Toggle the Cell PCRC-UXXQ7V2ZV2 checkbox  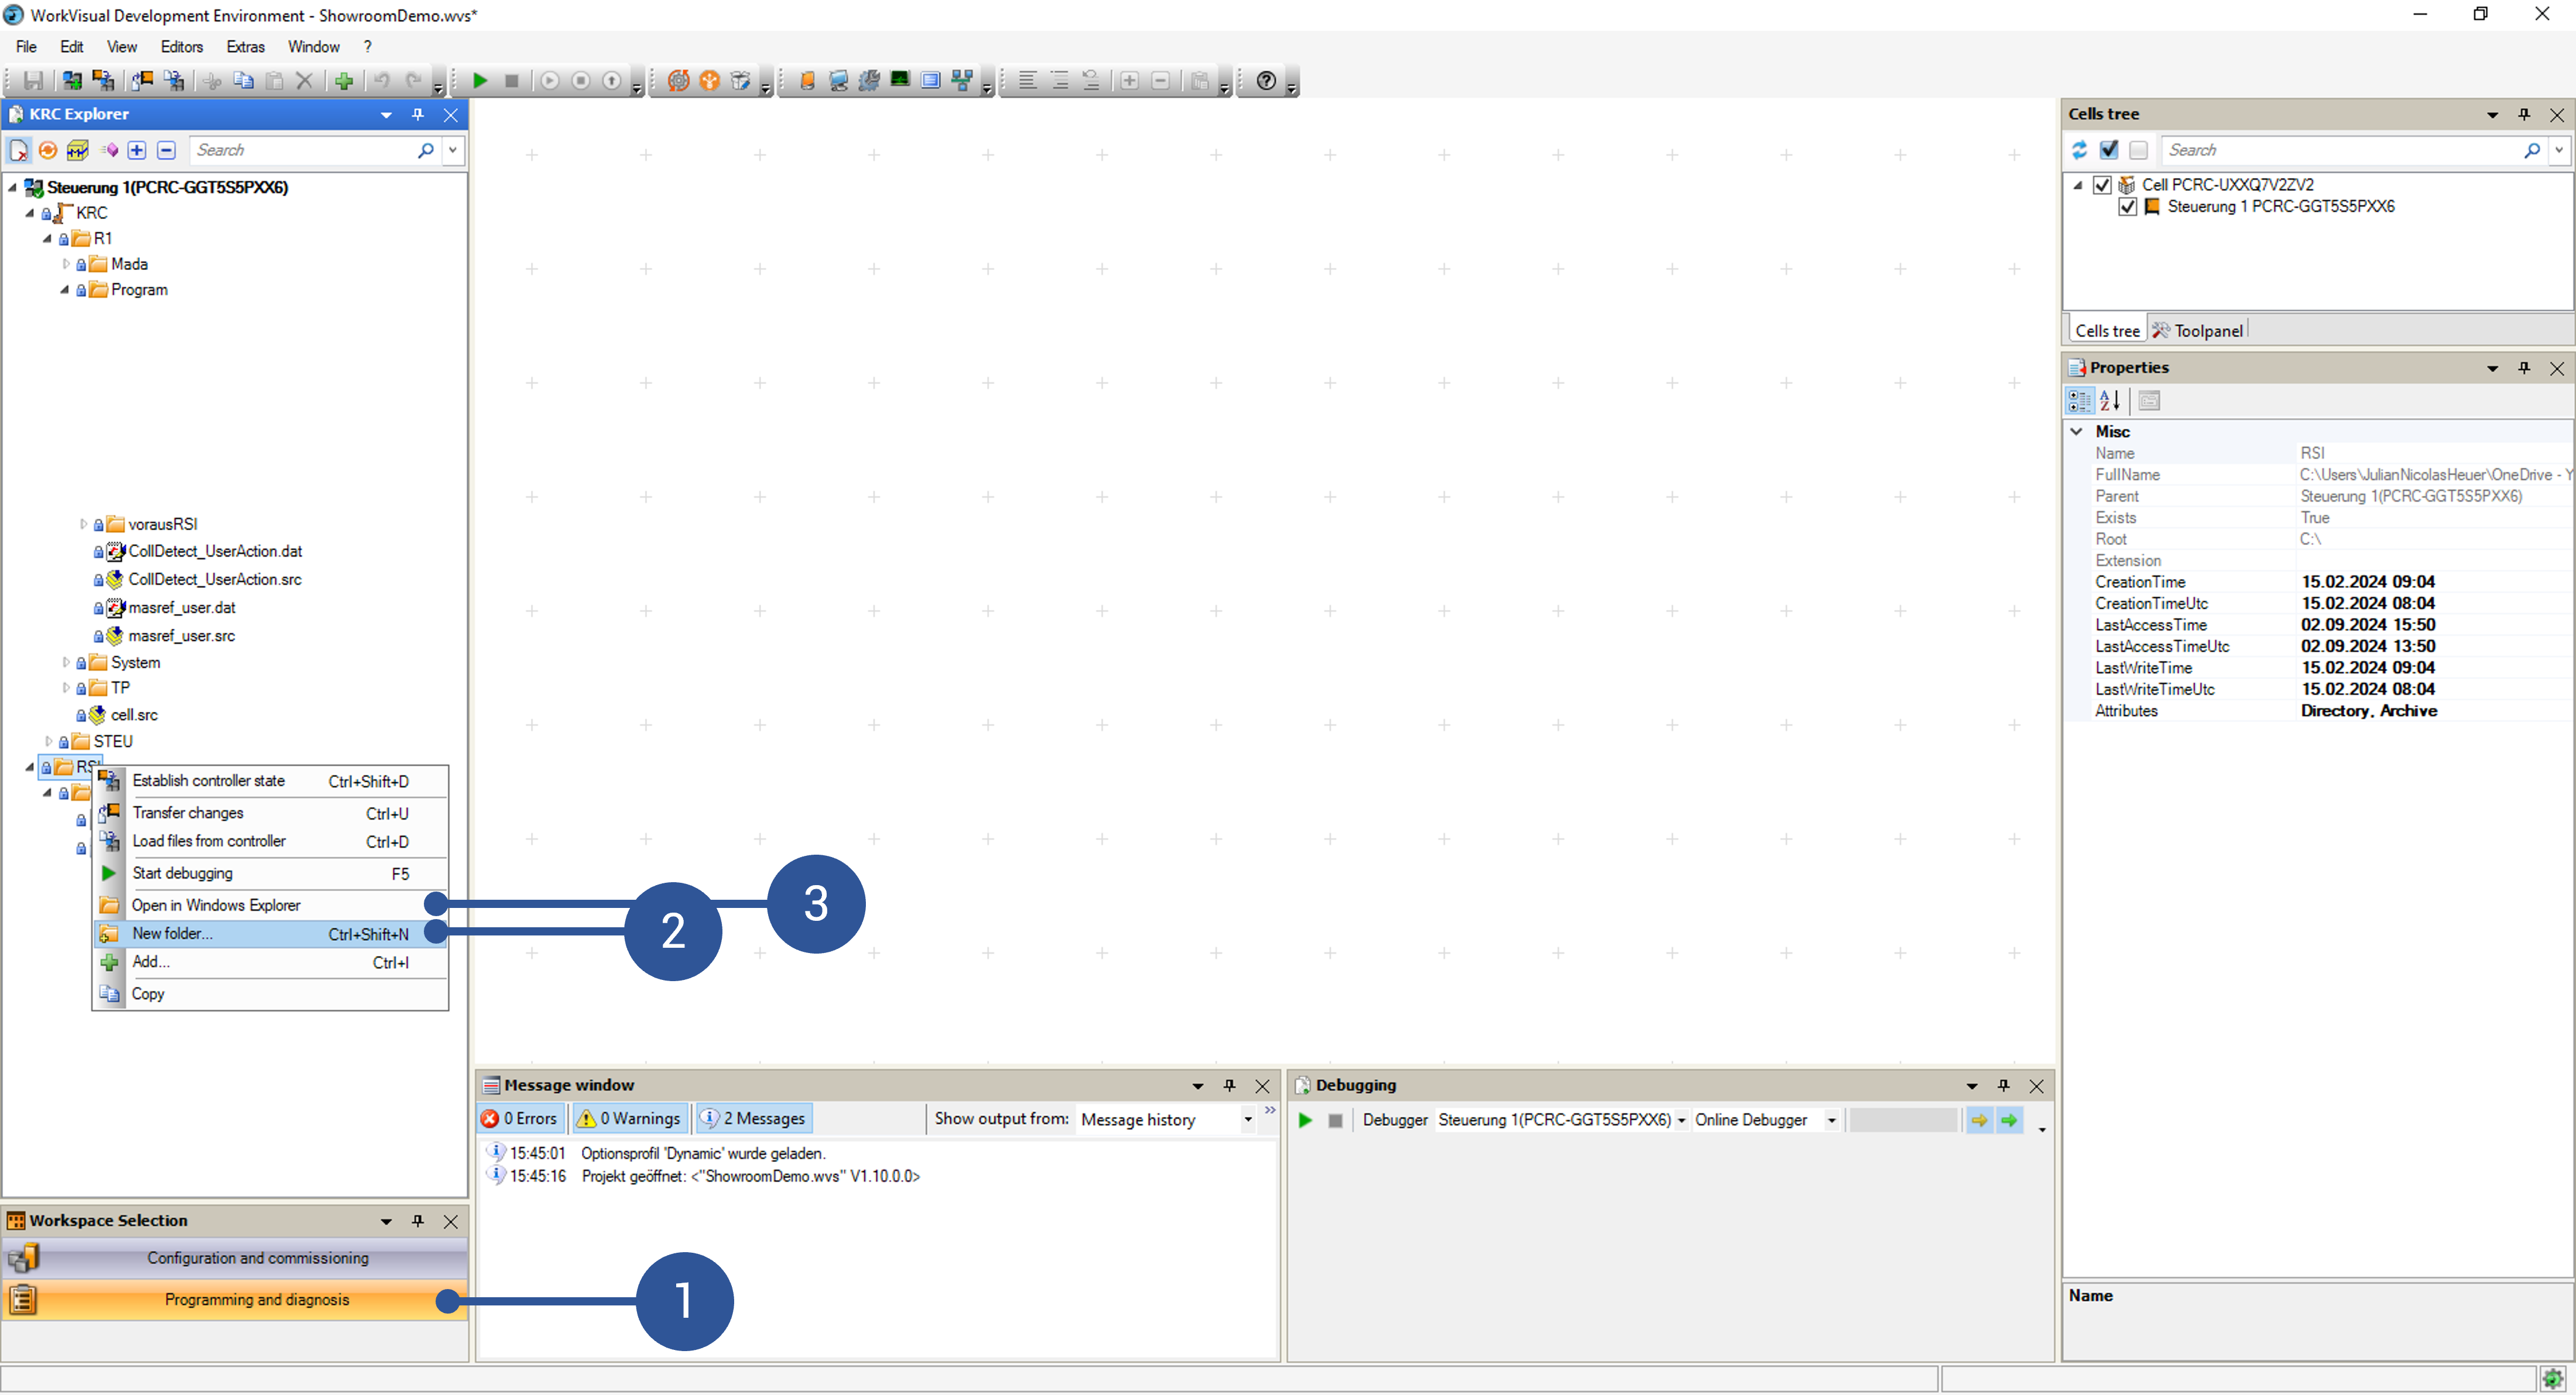tap(2102, 185)
